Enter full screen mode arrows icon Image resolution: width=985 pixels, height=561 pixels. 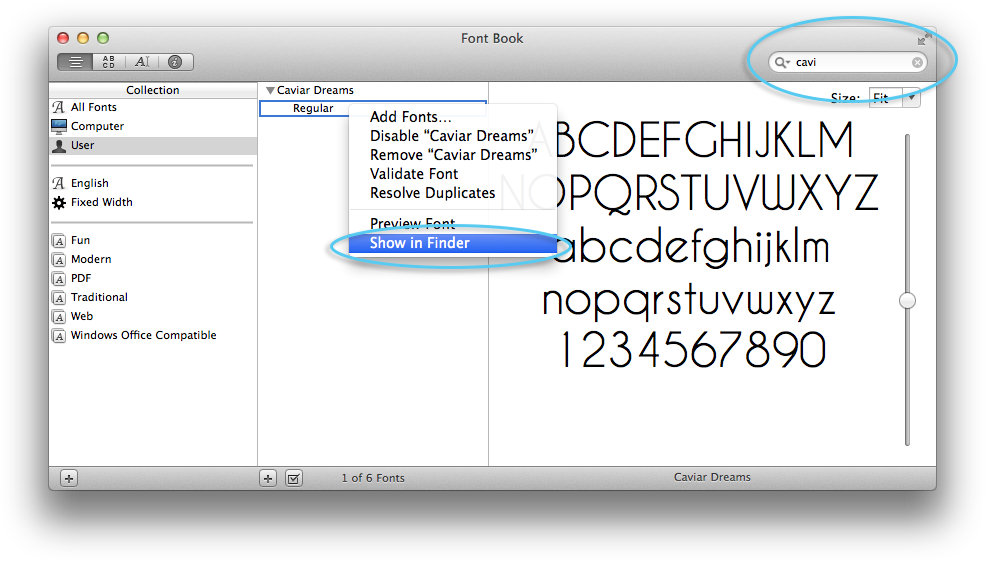pyautogui.click(x=923, y=39)
